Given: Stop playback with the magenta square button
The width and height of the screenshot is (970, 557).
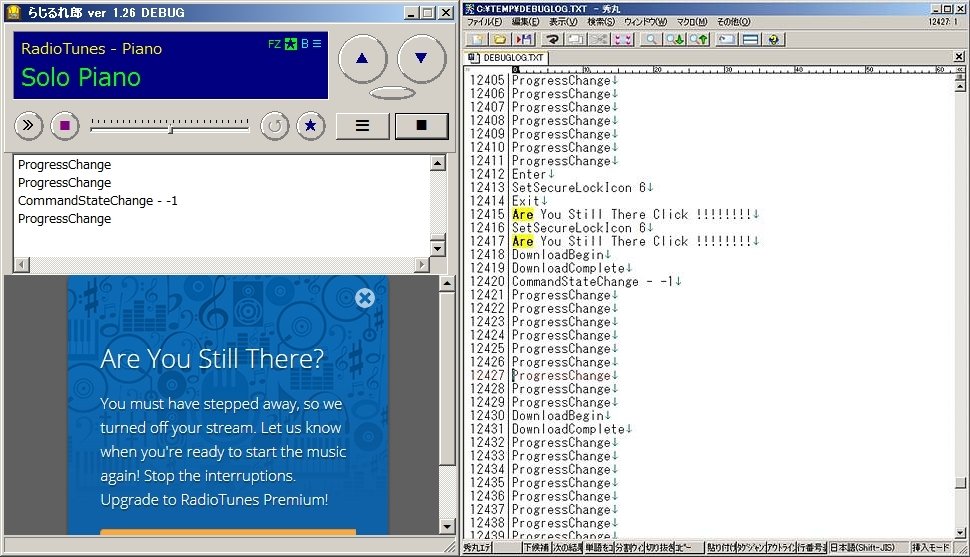Looking at the screenshot, I should (x=65, y=126).
